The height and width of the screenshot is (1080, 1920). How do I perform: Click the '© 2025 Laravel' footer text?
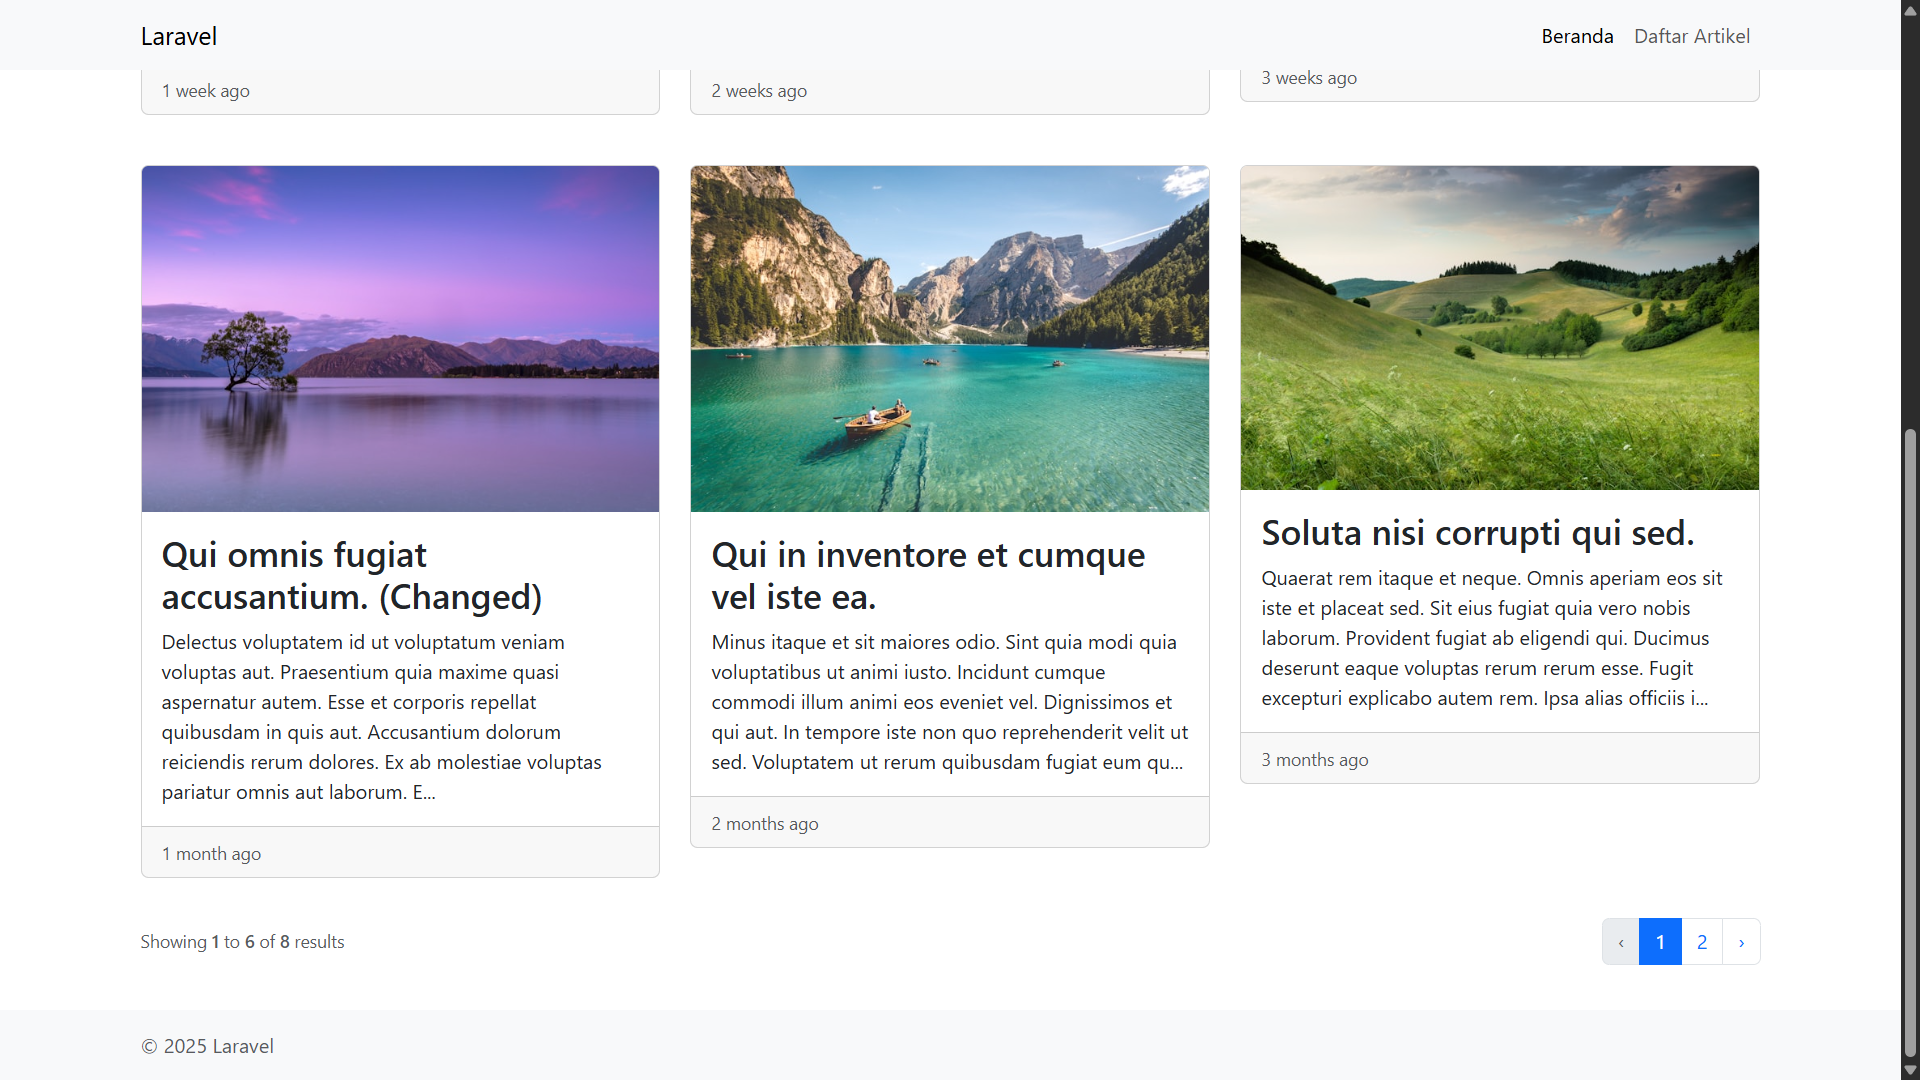pyautogui.click(x=207, y=1046)
